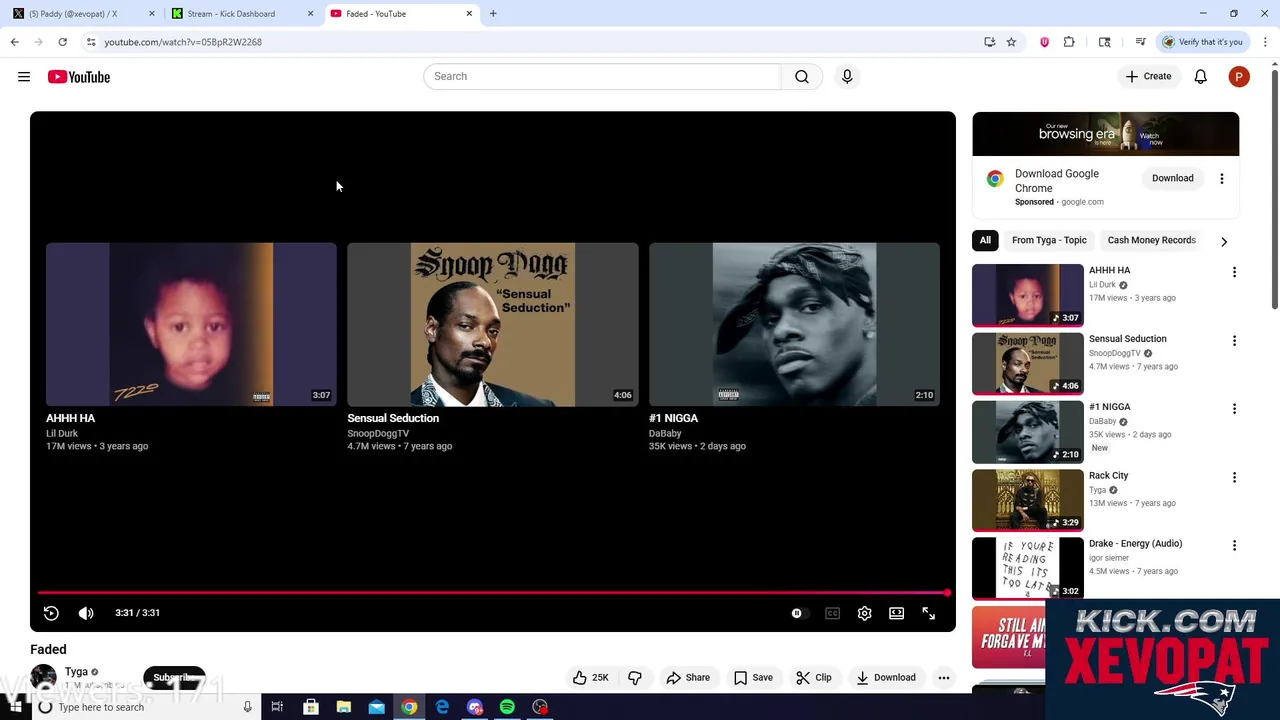Open YouTube notifications bell
Image resolution: width=1280 pixels, height=720 pixels.
[1201, 77]
